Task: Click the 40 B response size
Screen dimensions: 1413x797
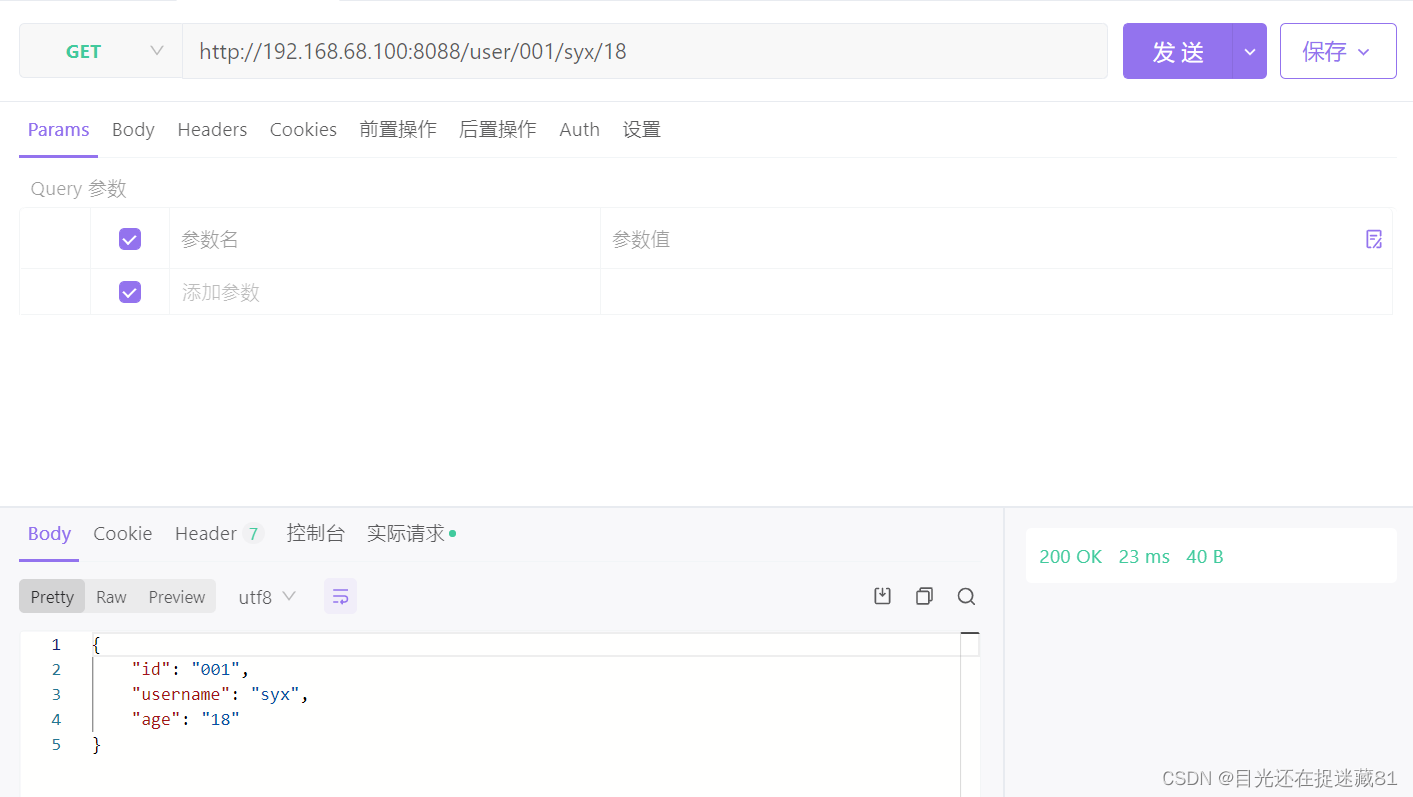Action: pos(1205,557)
